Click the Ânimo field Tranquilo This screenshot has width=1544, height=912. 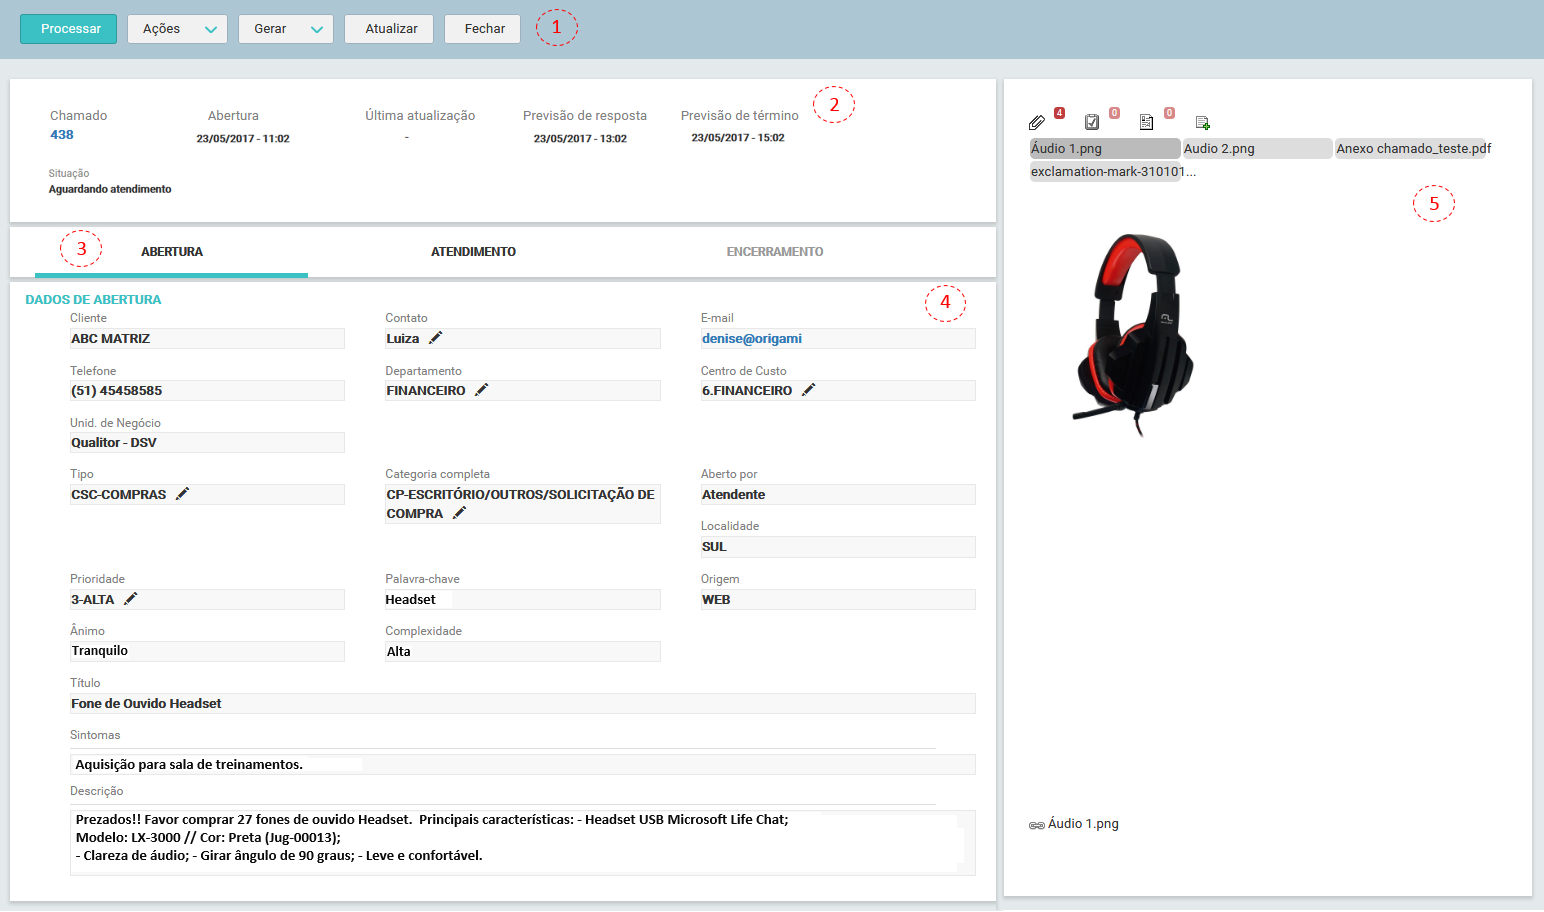207,651
